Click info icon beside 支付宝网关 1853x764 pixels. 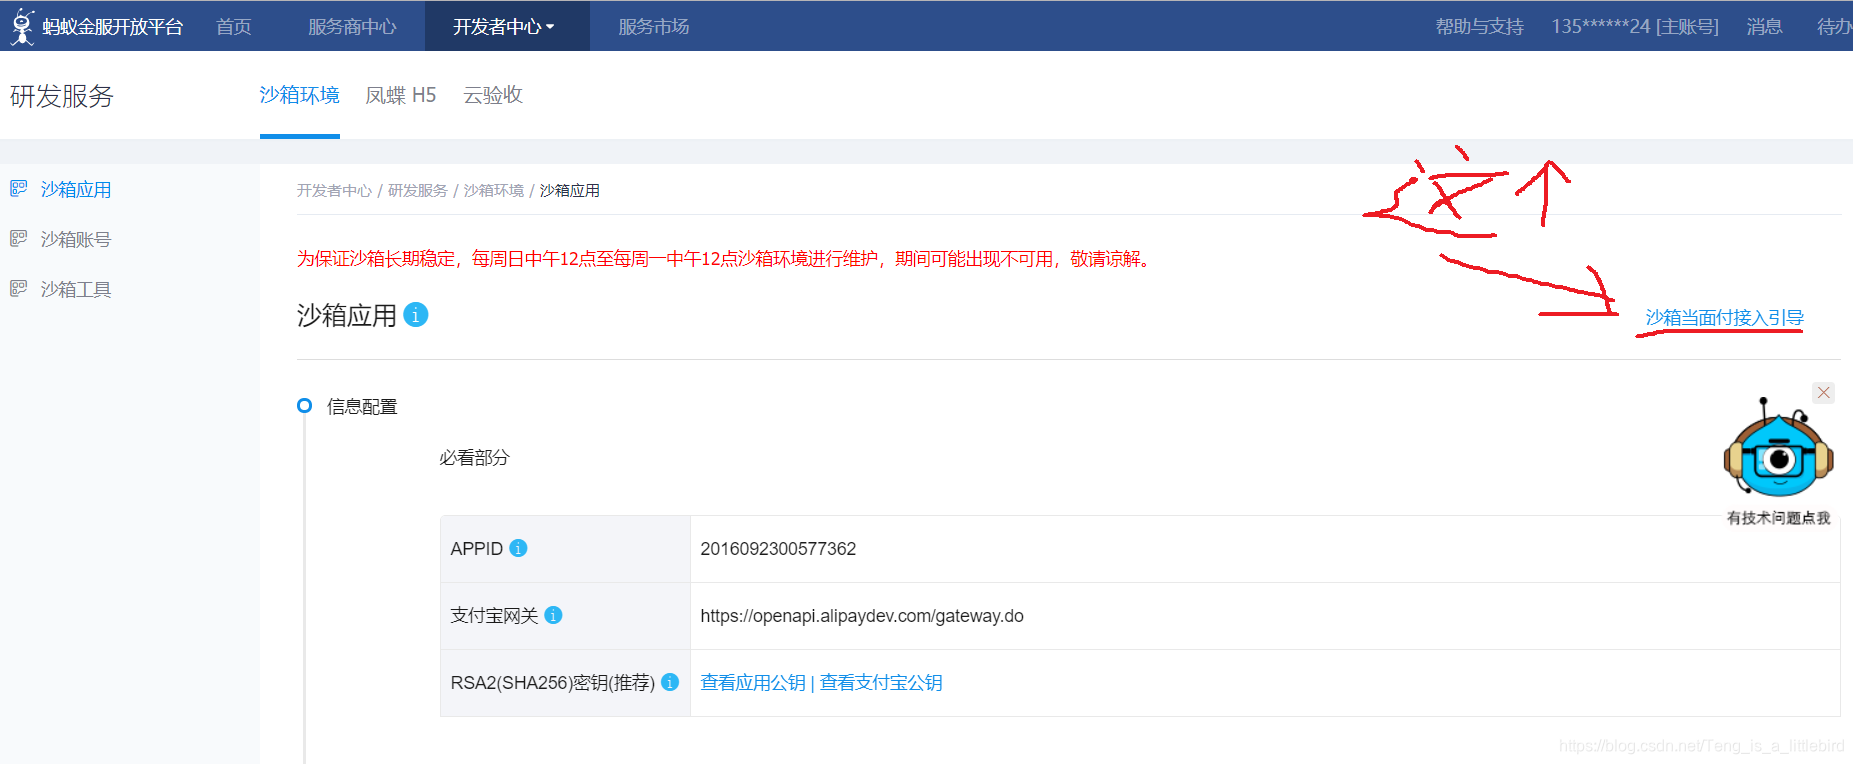click(x=553, y=615)
